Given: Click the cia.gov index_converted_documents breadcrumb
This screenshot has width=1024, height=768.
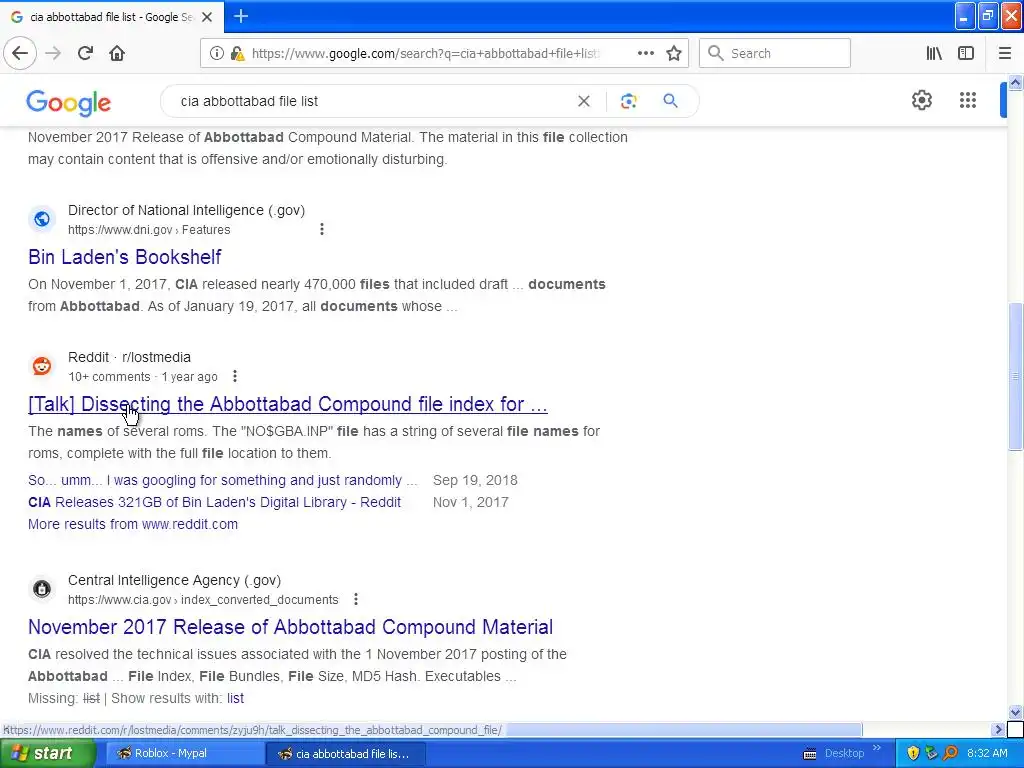Looking at the screenshot, I should (203, 600).
